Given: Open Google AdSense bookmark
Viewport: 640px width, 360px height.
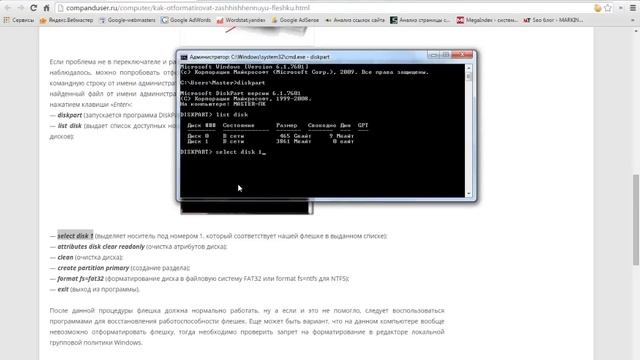Looking at the screenshot, I should click(x=295, y=20).
